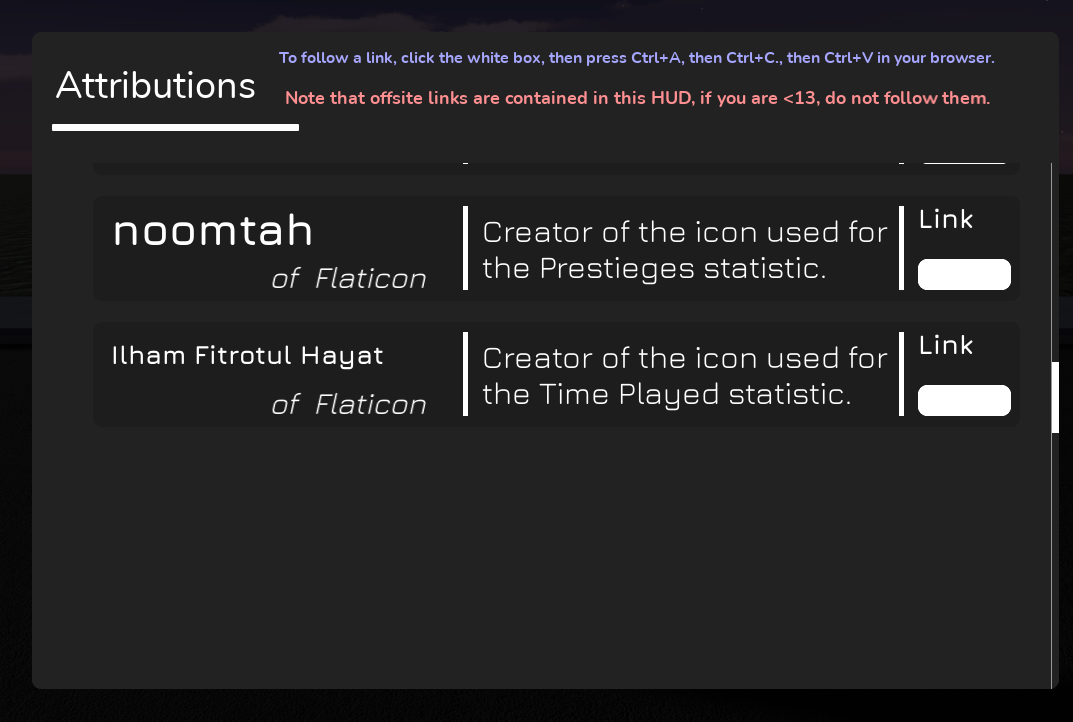Click the white underline below Attributions

tap(175, 126)
